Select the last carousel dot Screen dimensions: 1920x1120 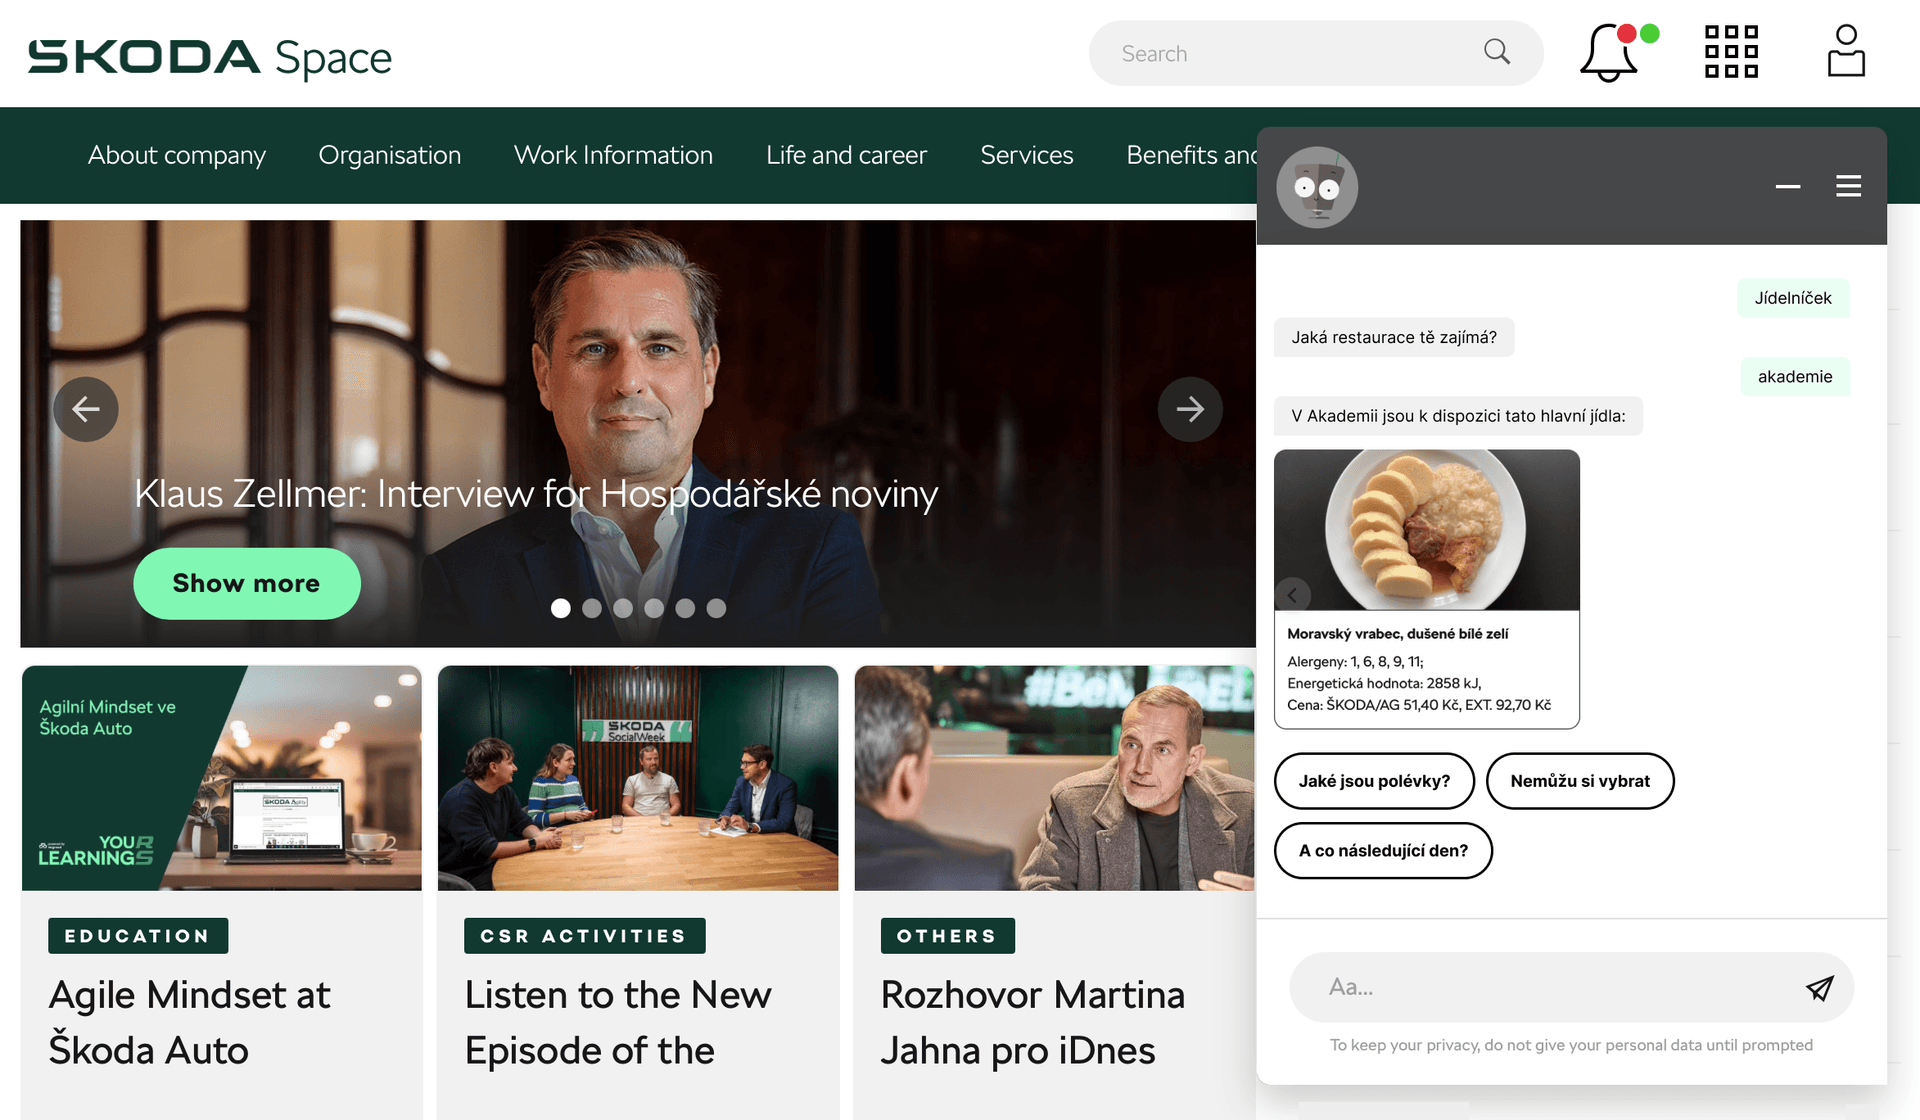pos(716,608)
